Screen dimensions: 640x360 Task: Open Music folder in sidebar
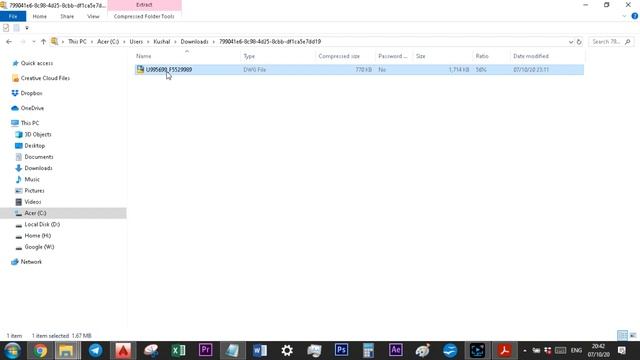tap(32, 180)
